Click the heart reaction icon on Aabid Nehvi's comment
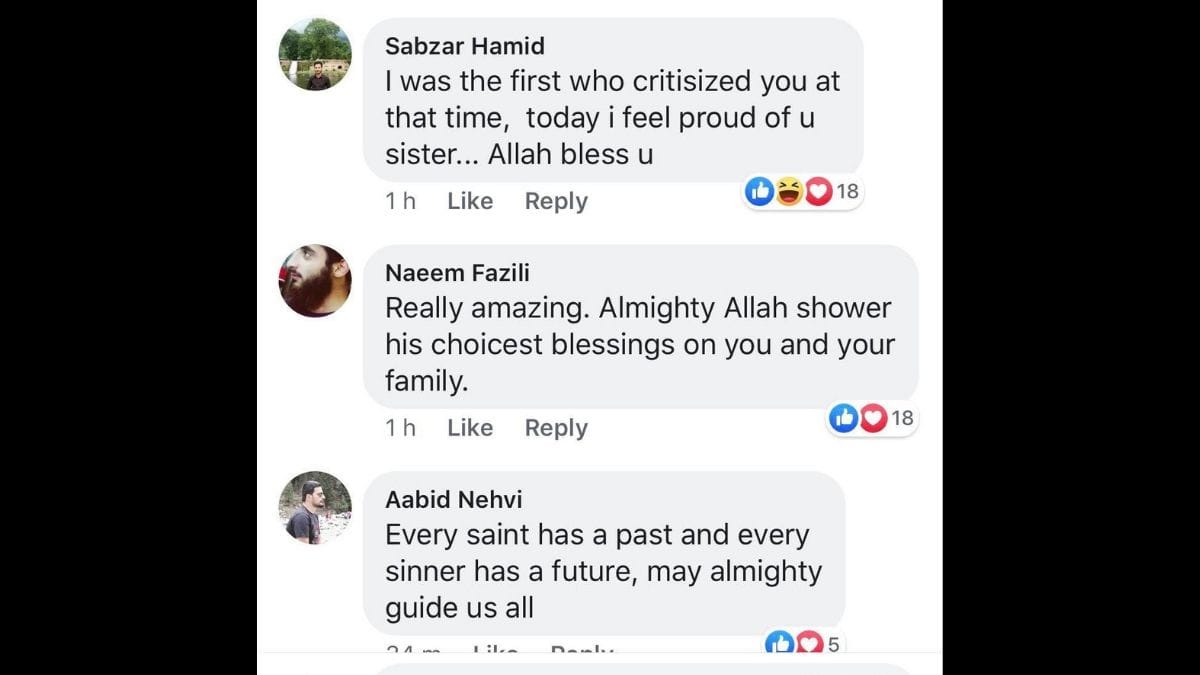The image size is (1200, 675). pos(807,644)
